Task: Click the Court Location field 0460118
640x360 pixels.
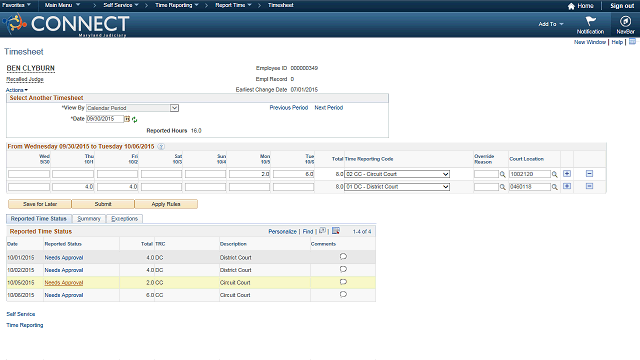Action: (x=529, y=187)
